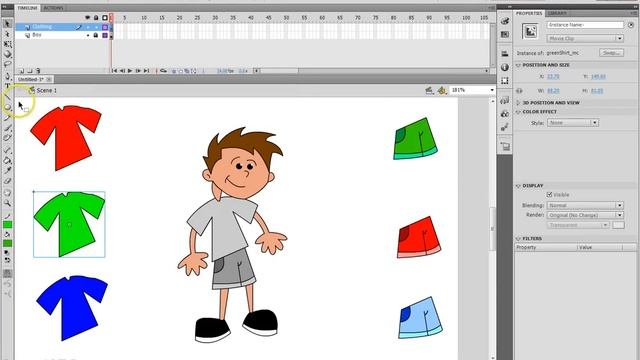Screen dimensions: 640x360
Task: Step forward one frame
Action: click(x=138, y=71)
